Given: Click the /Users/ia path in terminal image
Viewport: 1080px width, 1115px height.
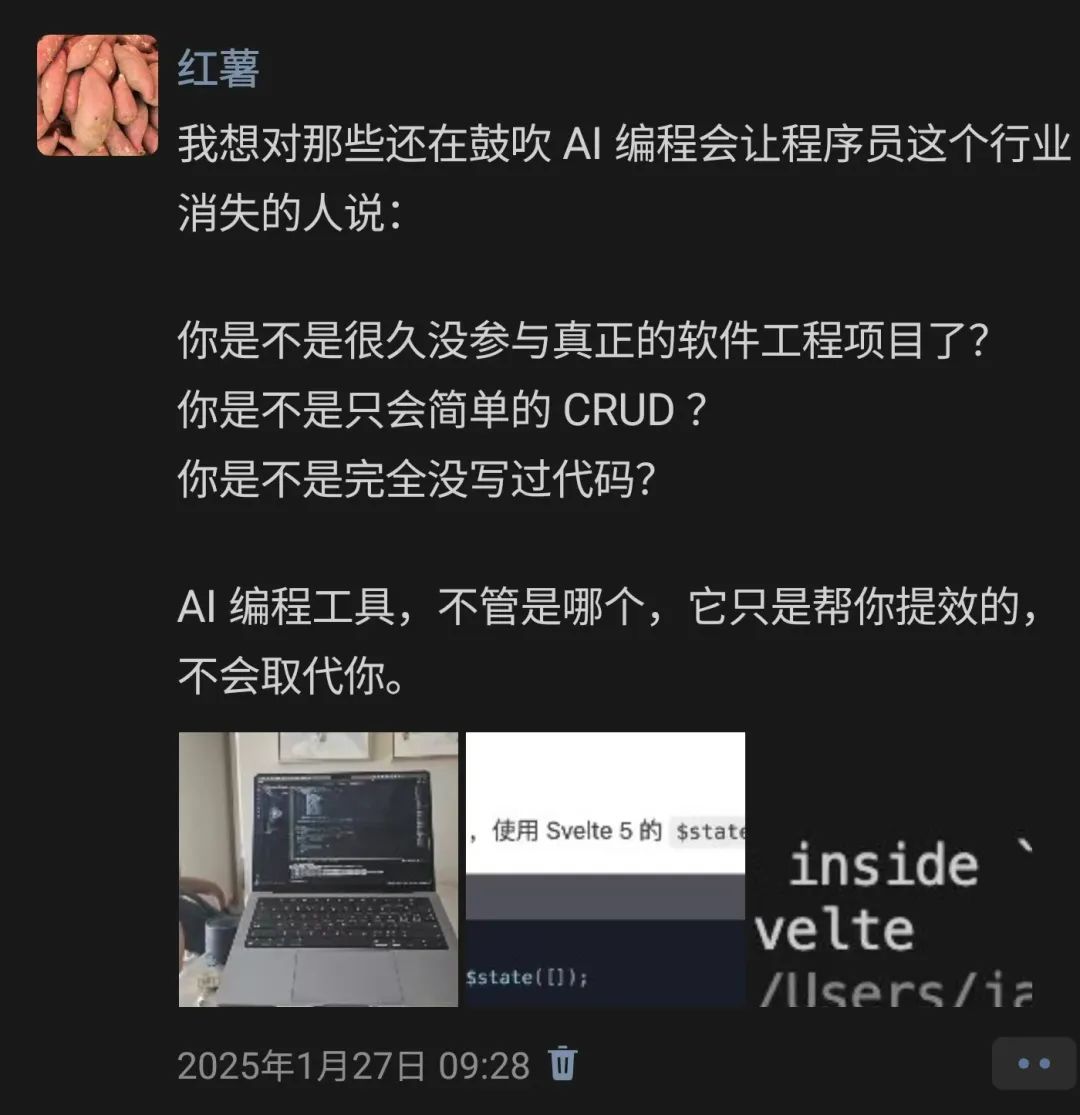Looking at the screenshot, I should (894, 991).
